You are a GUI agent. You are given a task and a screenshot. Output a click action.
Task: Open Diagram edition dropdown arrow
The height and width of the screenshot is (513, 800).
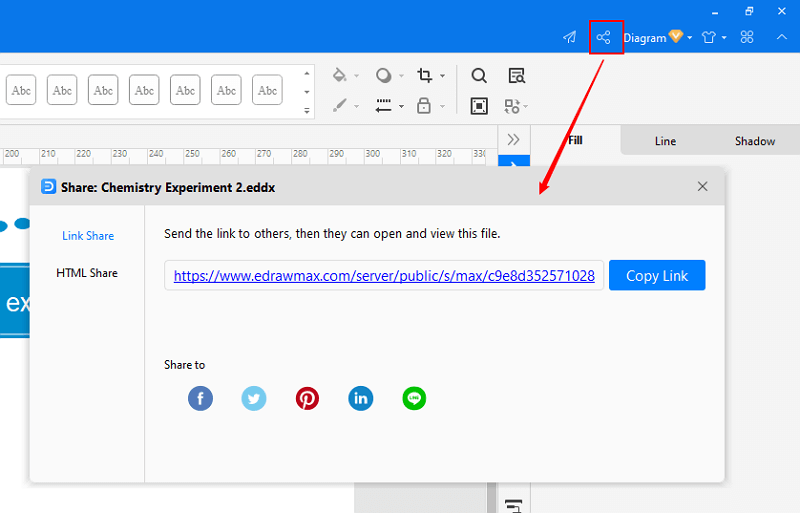[x=690, y=38]
